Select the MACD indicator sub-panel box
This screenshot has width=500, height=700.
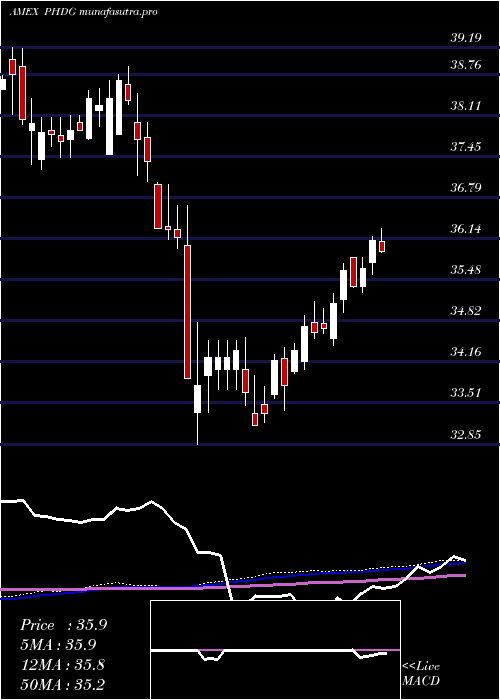click(275, 650)
